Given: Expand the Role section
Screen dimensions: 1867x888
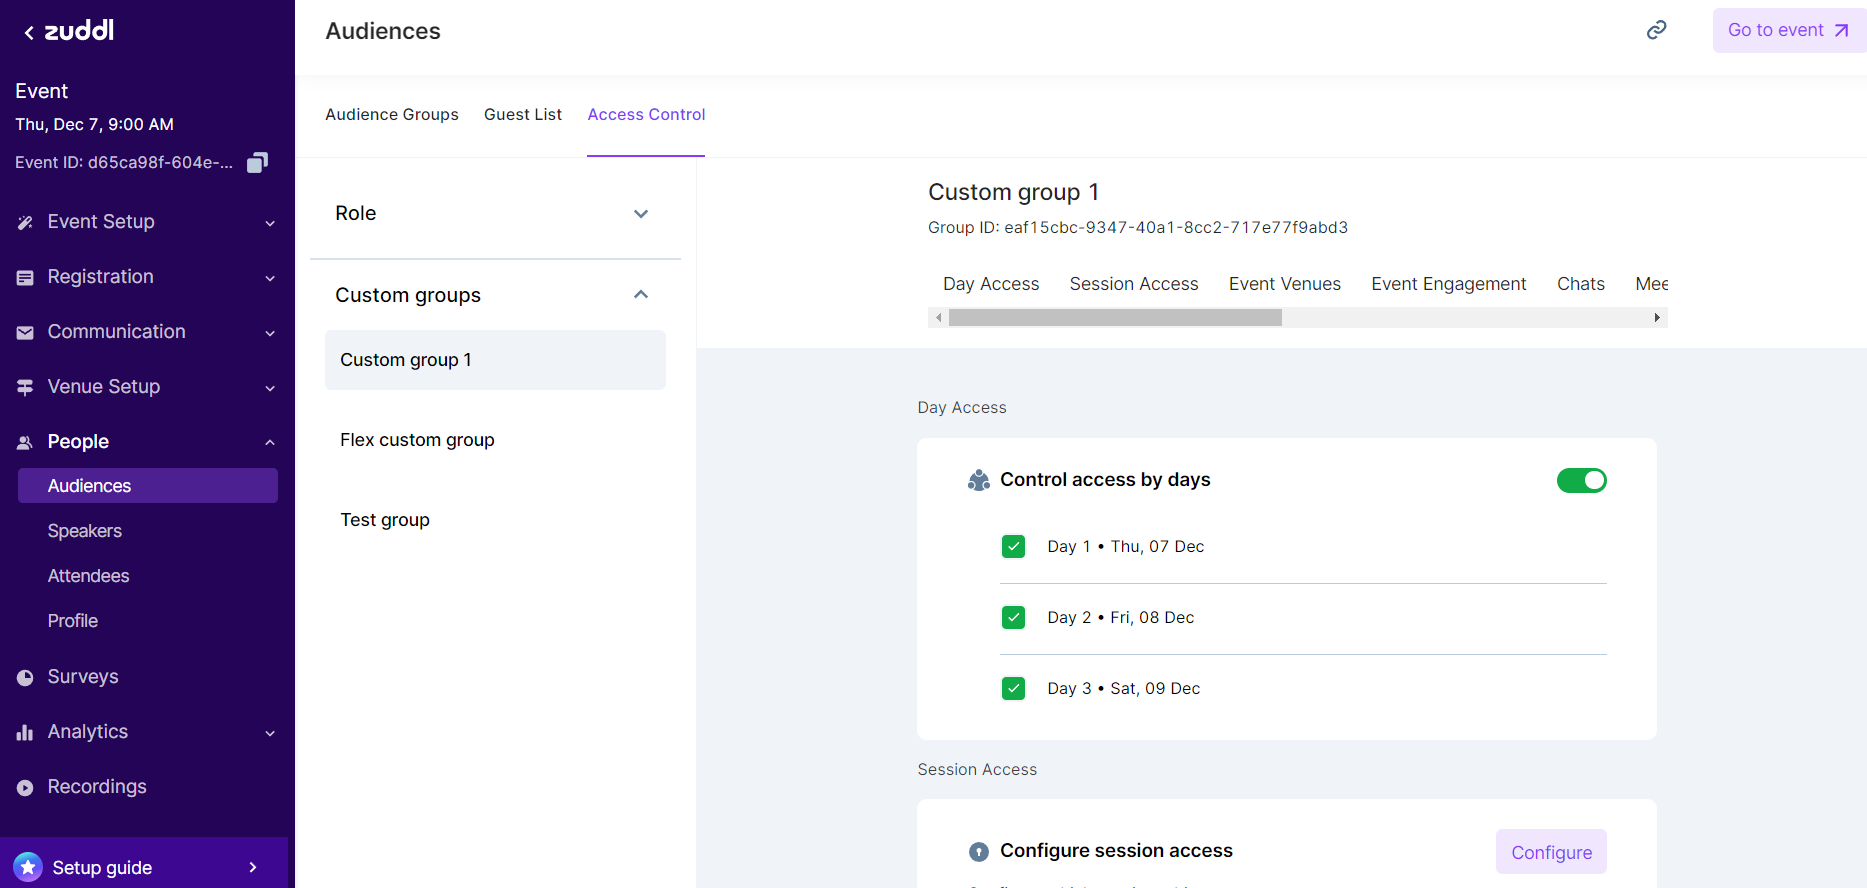Looking at the screenshot, I should (641, 214).
